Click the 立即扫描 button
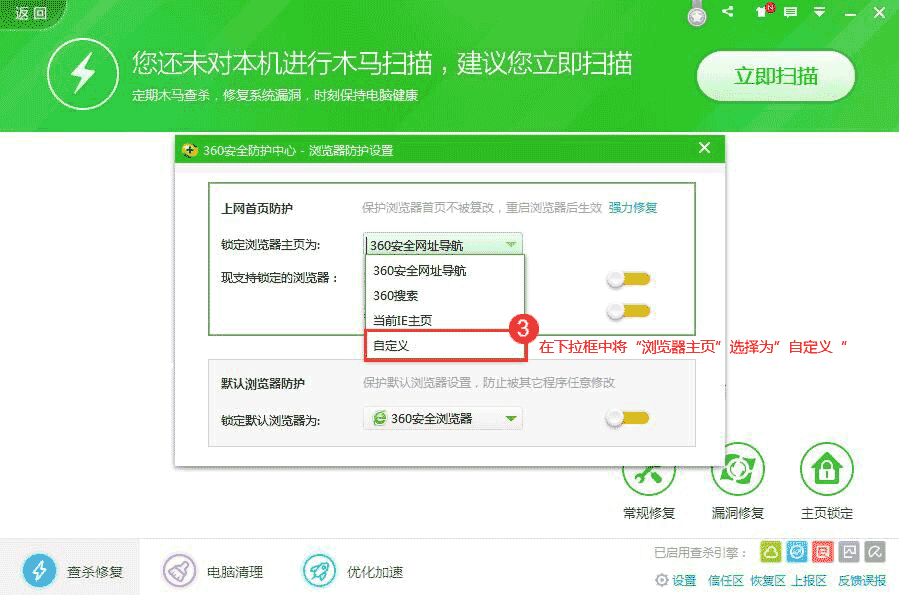The image size is (899, 595). pyautogui.click(x=775, y=76)
